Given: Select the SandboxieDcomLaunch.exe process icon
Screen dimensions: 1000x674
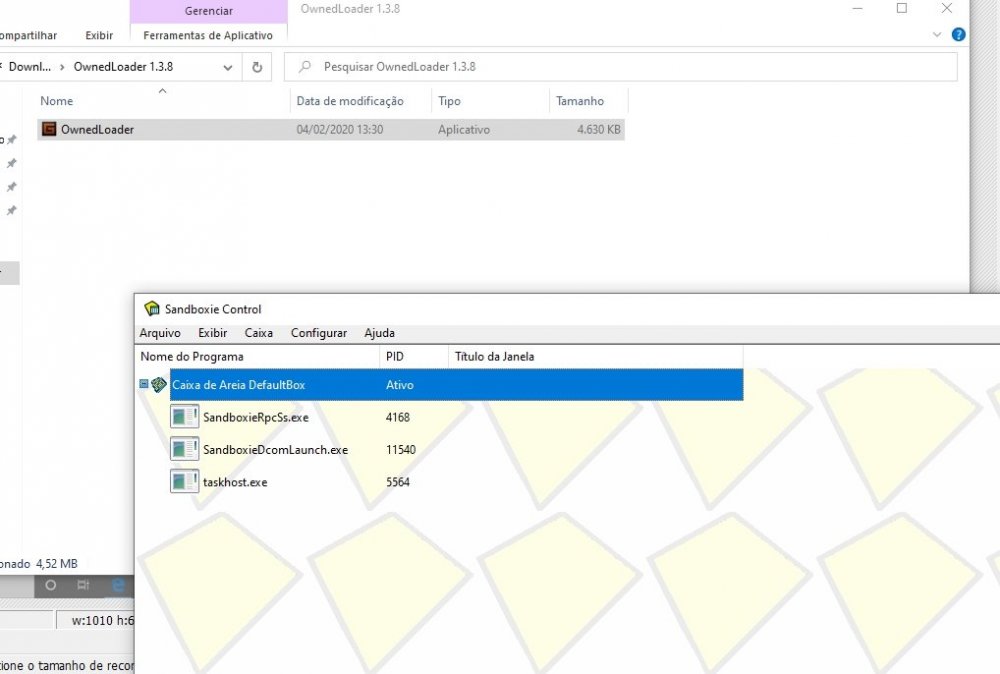Looking at the screenshot, I should [184, 450].
